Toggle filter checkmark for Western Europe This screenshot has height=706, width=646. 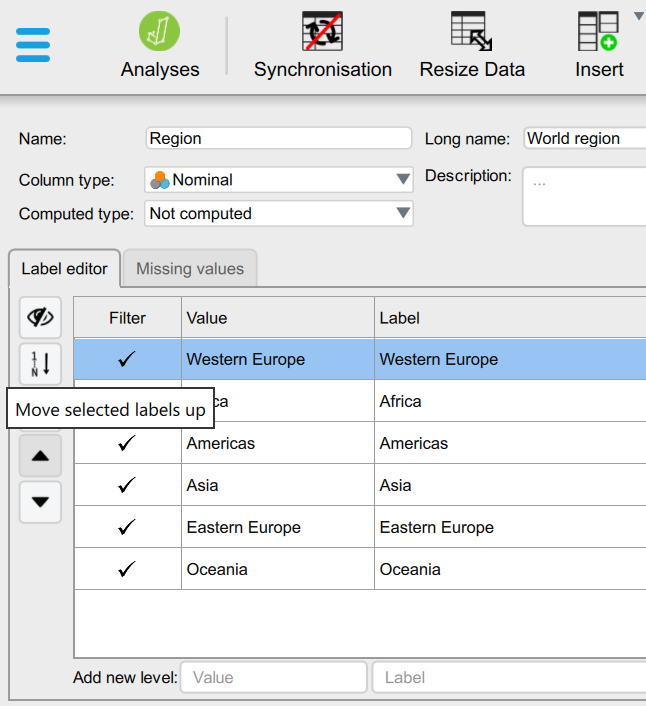[127, 360]
